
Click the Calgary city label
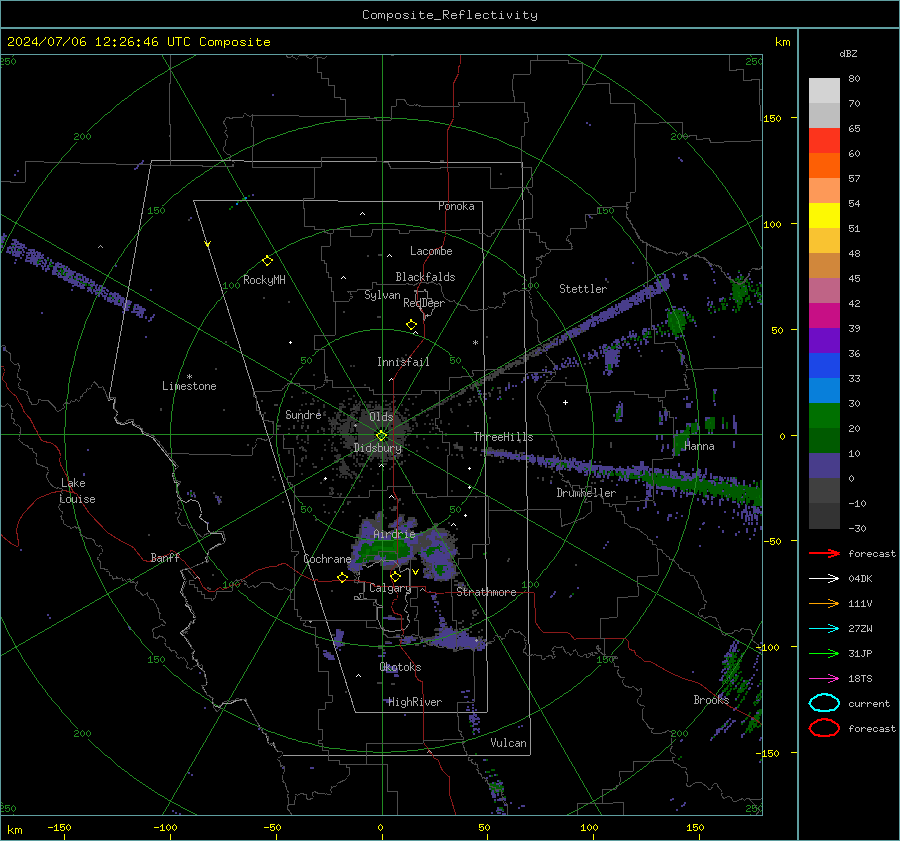pyautogui.click(x=390, y=588)
